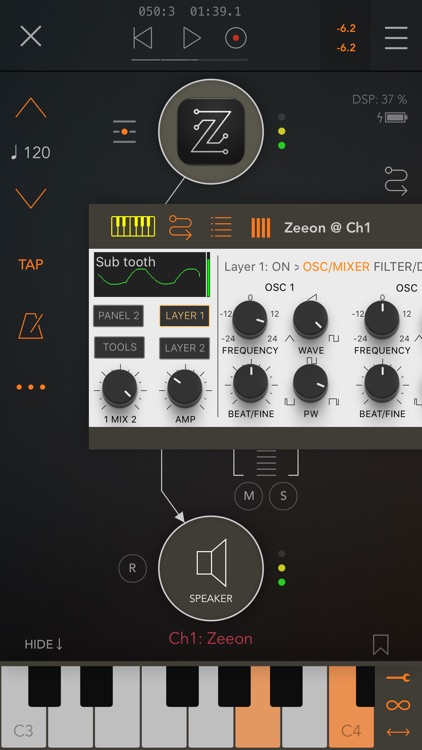The height and width of the screenshot is (750, 422).
Task: Toggle the metronome icon
Action: coord(31,326)
